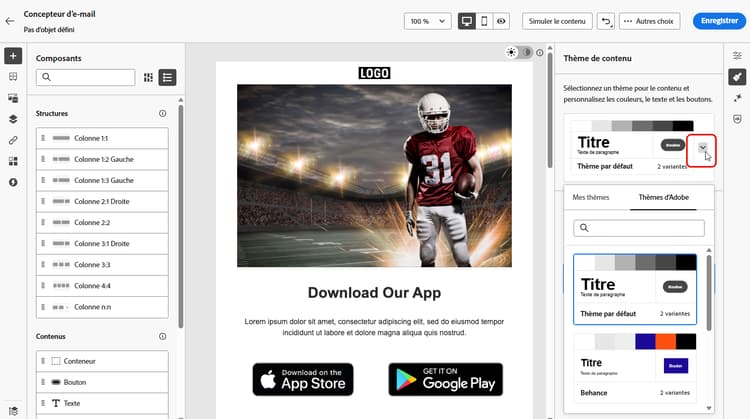The width and height of the screenshot is (750, 419).
Task: Click the black swatch in current theme palette
Action: pos(683,126)
